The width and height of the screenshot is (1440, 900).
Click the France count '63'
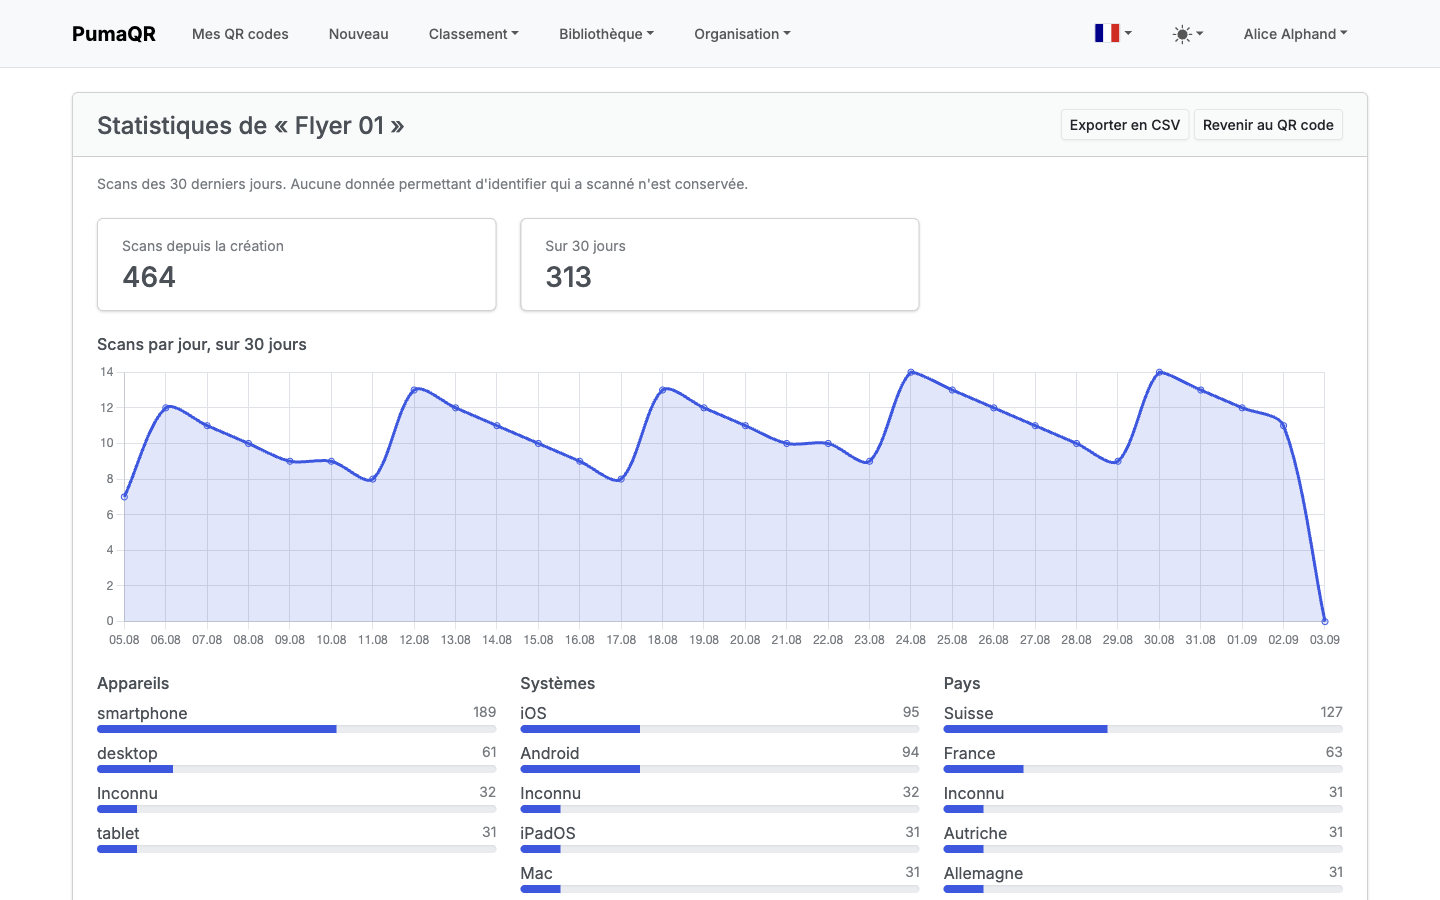click(x=1334, y=752)
